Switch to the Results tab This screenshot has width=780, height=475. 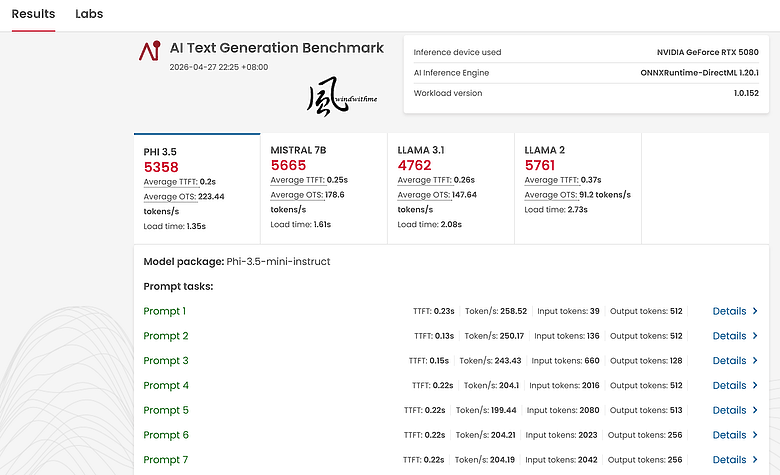pyautogui.click(x=33, y=14)
